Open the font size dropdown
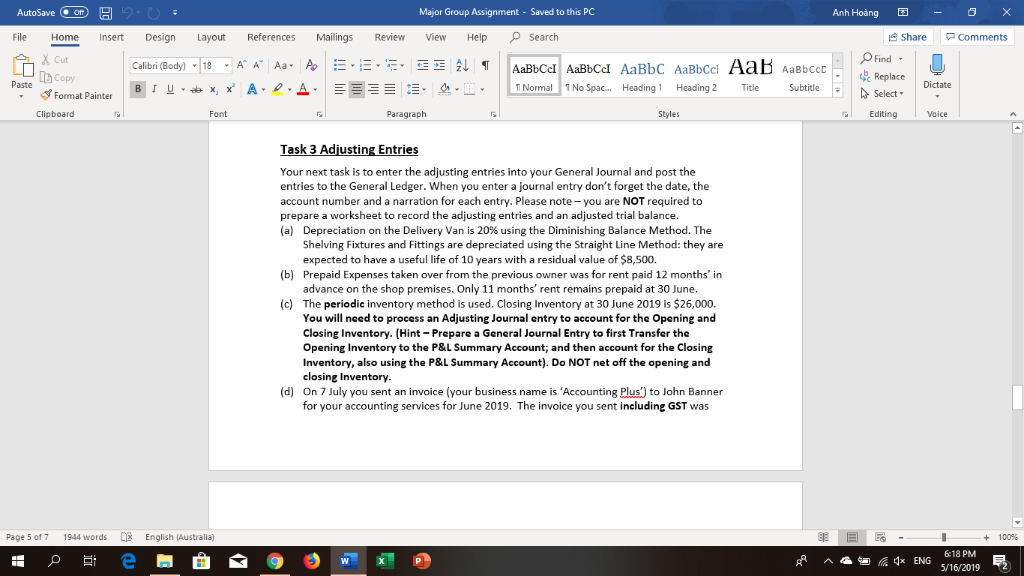Viewport: 1024px width, 576px height. (x=227, y=66)
